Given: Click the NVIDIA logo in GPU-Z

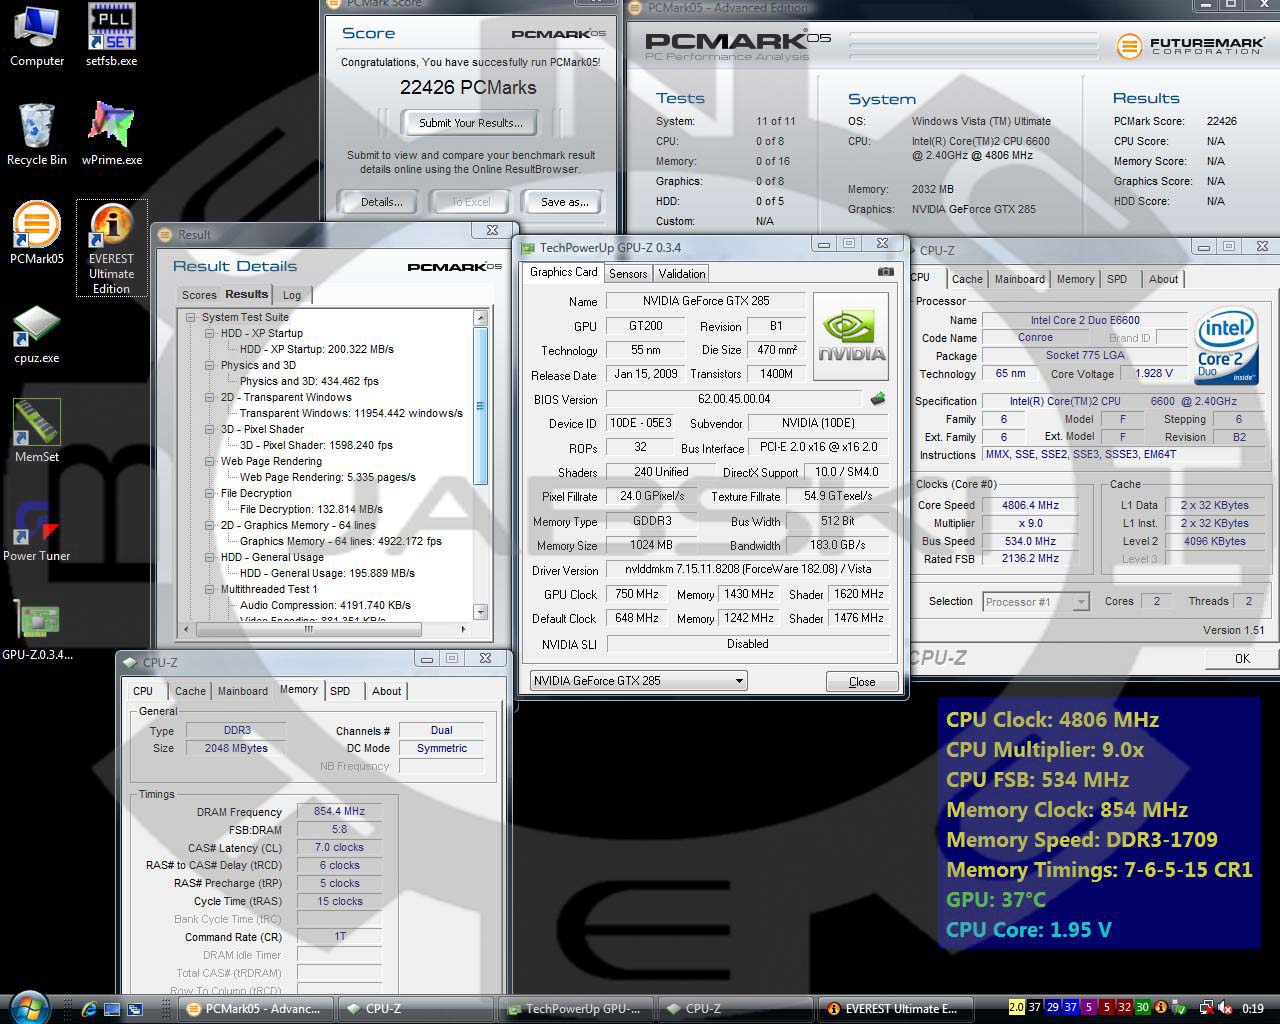Looking at the screenshot, I should [851, 337].
